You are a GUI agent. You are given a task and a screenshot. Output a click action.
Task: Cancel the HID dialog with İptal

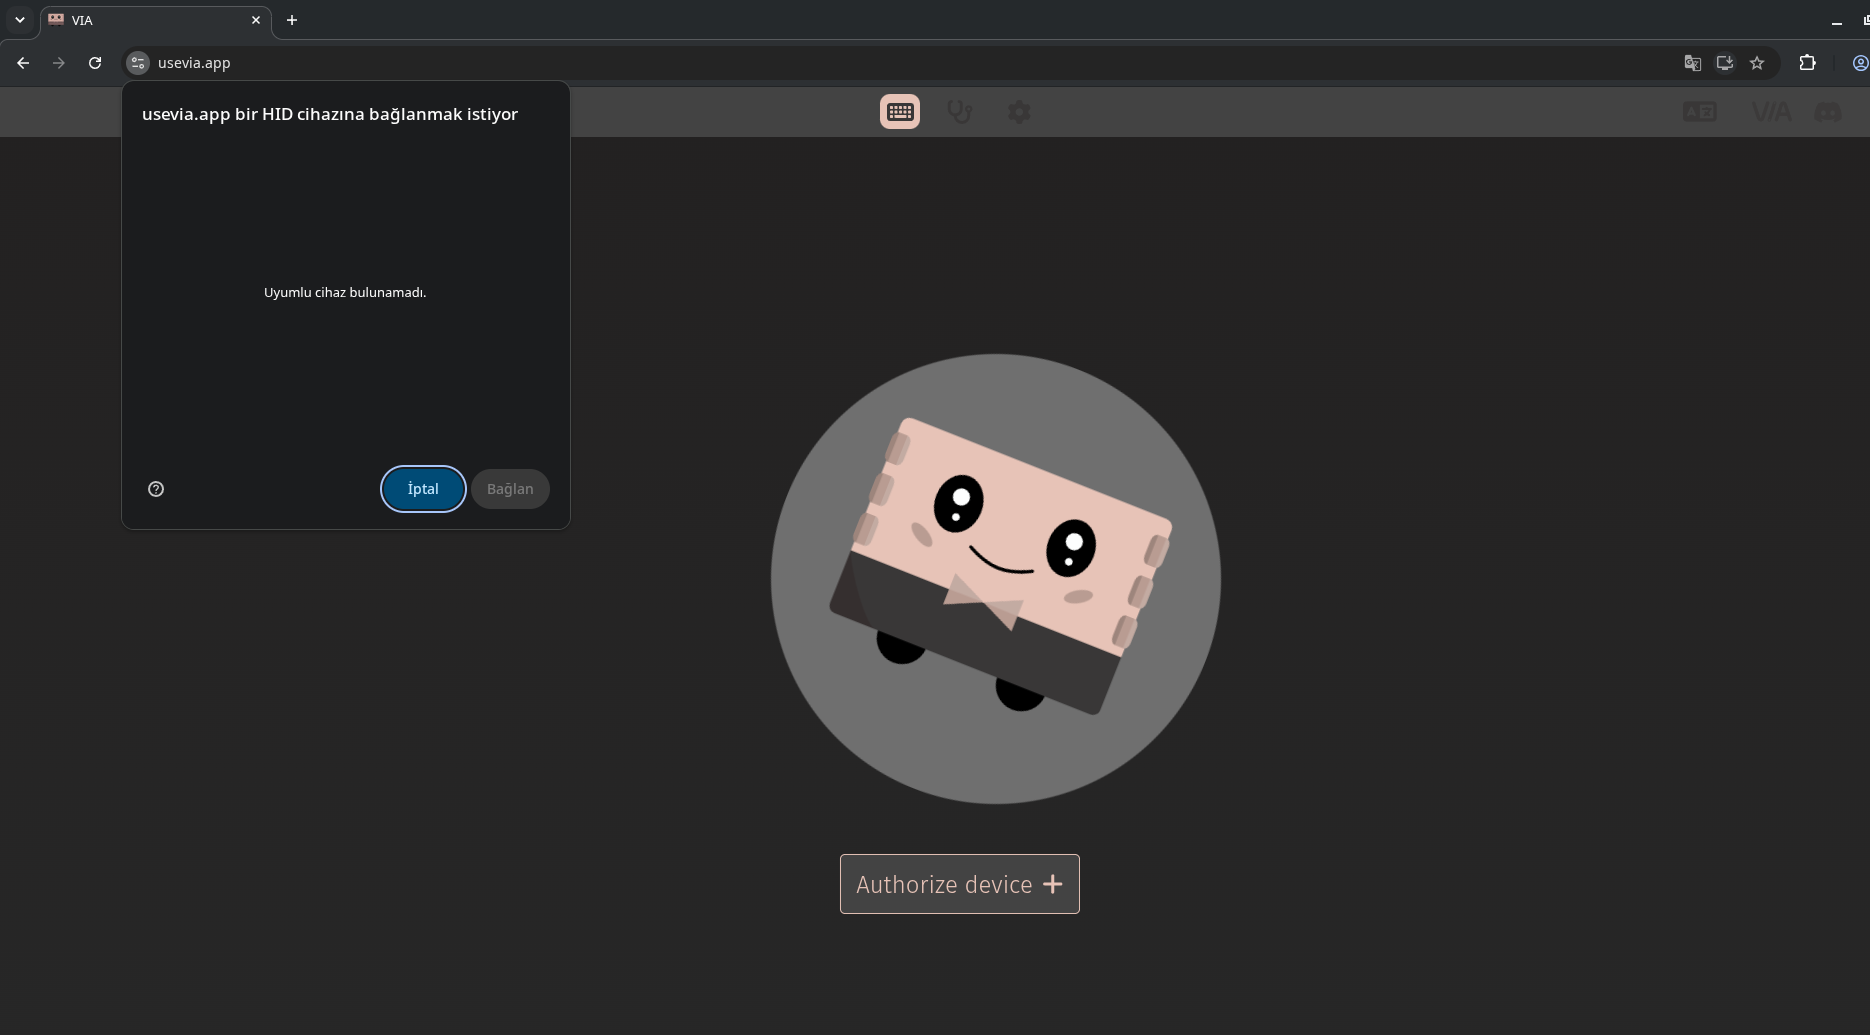pyautogui.click(x=423, y=489)
